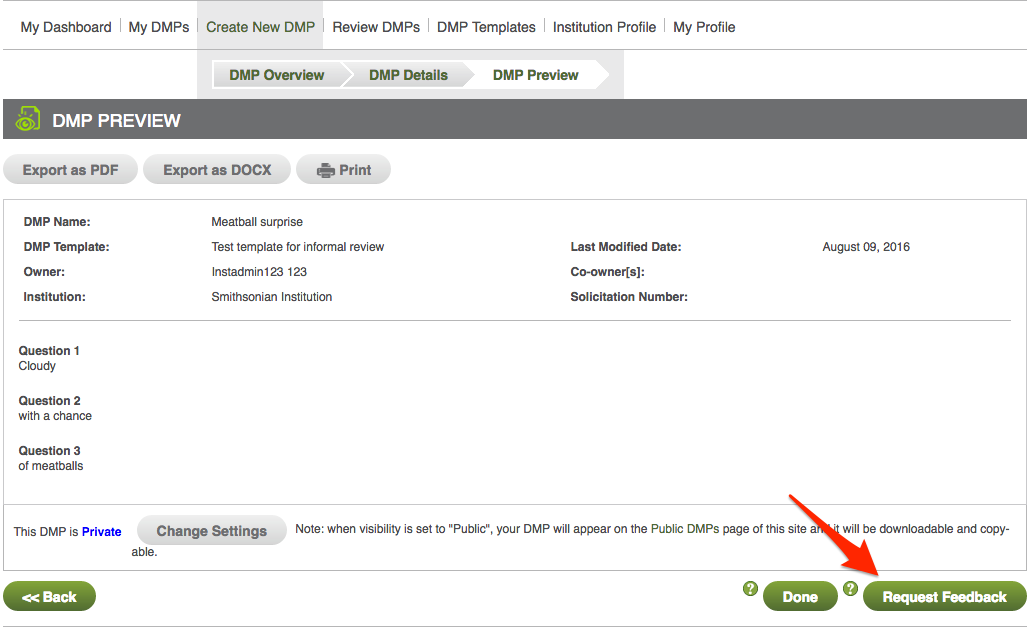This screenshot has width=1031, height=628.
Task: Click the help icon left of Done
Action: point(750,589)
